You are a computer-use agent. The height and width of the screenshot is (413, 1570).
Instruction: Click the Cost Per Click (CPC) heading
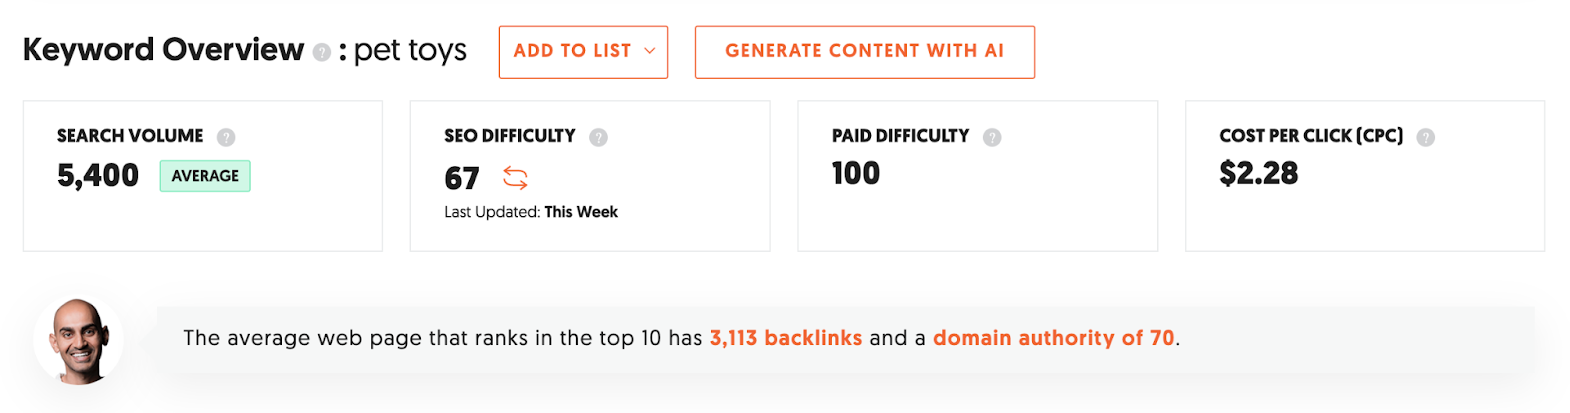click(1311, 136)
